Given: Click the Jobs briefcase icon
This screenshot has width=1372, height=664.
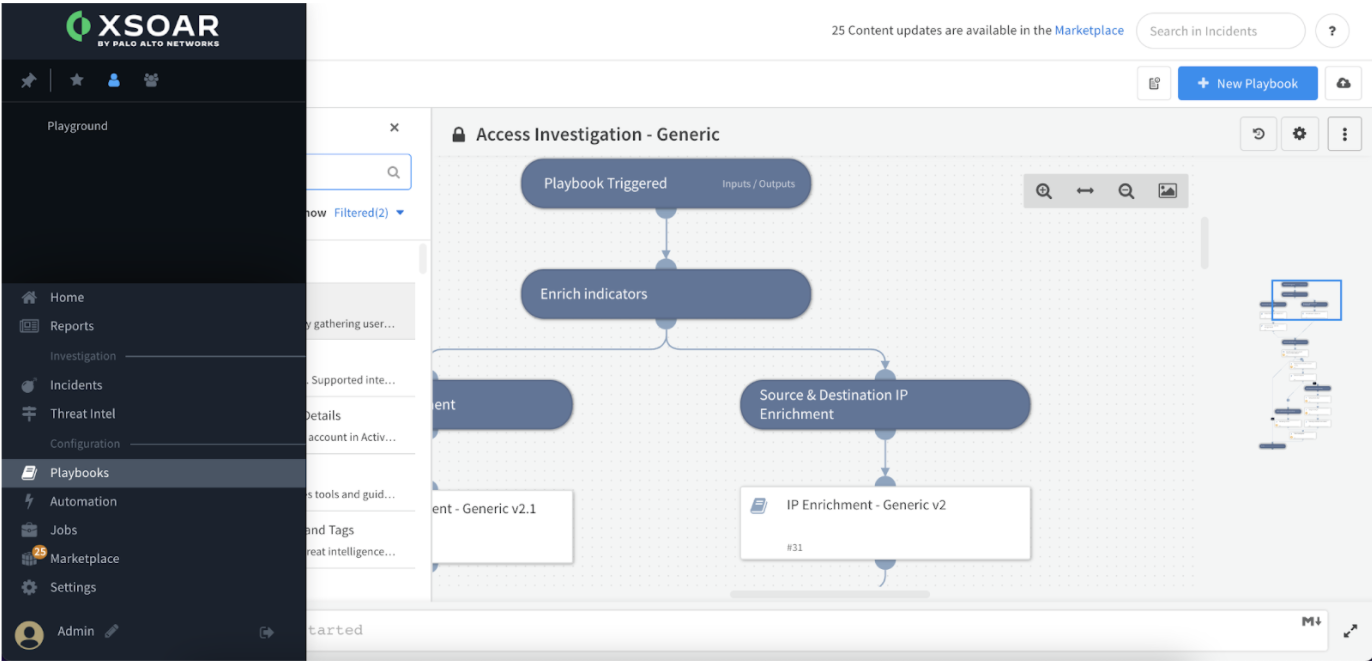Looking at the screenshot, I should (29, 530).
